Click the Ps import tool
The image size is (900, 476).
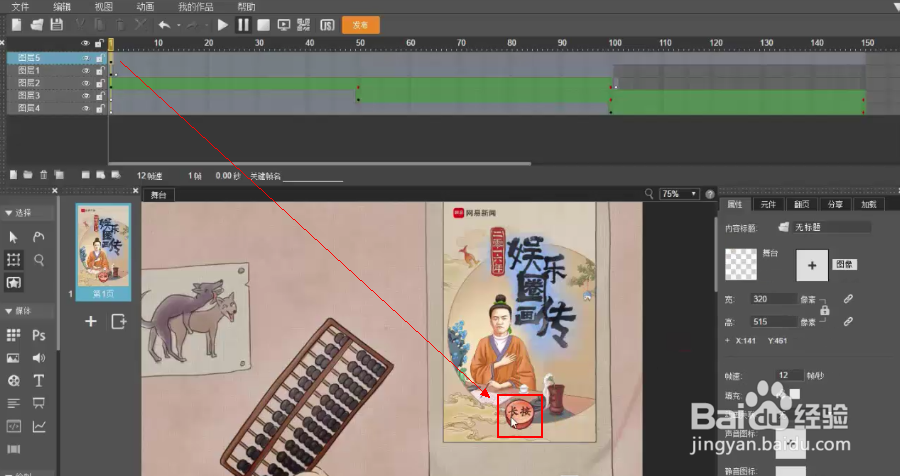[38, 335]
